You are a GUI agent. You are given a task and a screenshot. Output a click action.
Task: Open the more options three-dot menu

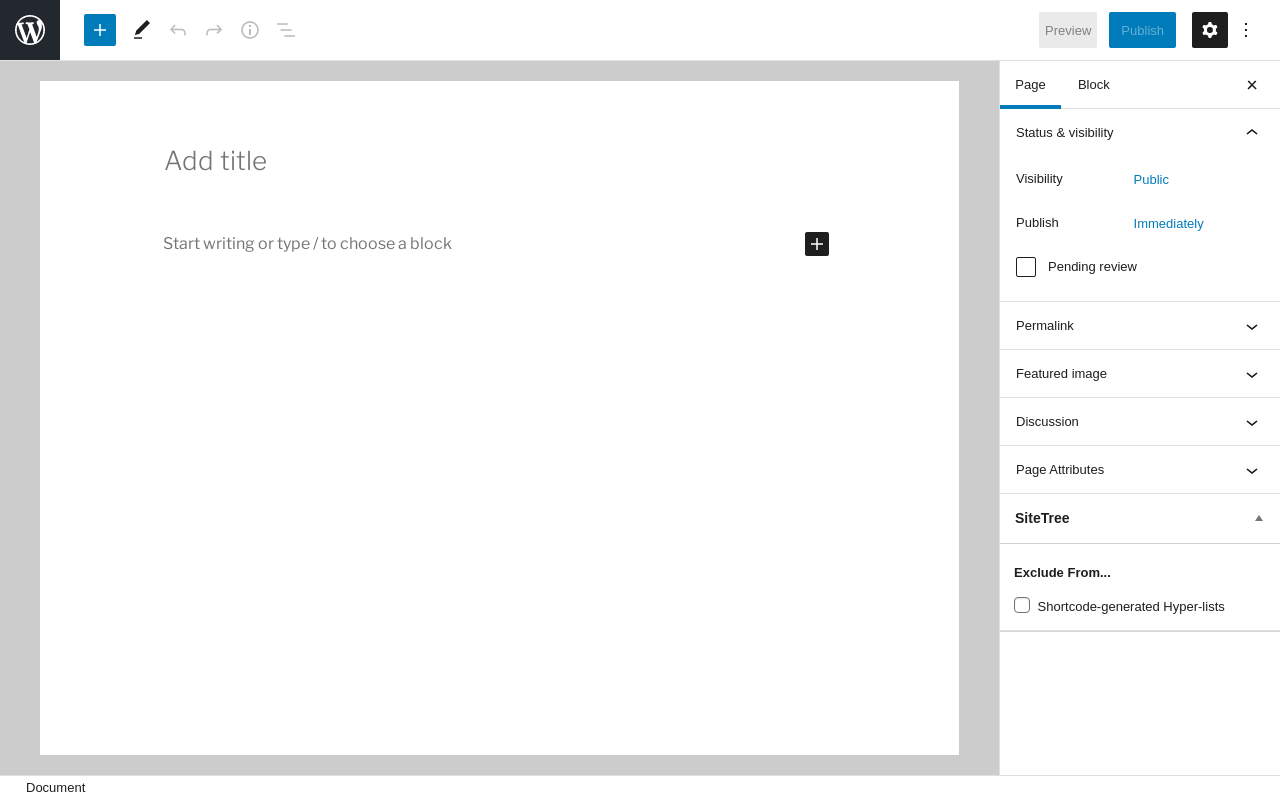click(1246, 30)
